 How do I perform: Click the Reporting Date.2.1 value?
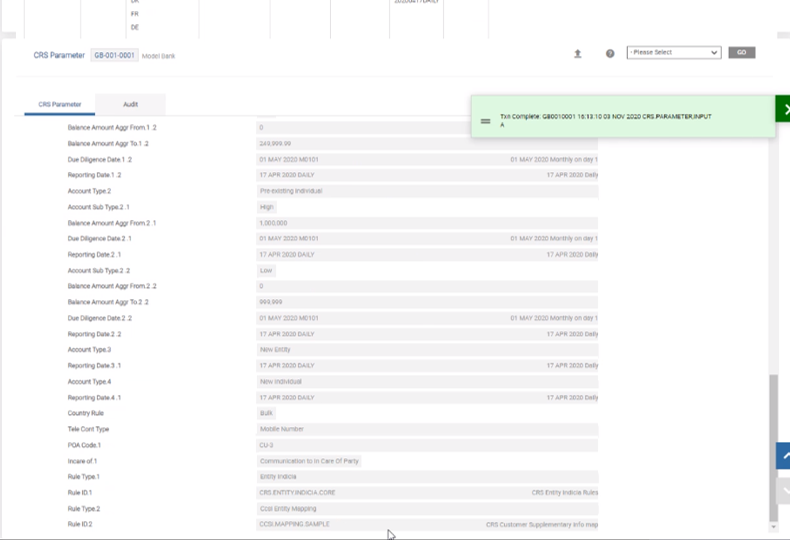(427, 254)
